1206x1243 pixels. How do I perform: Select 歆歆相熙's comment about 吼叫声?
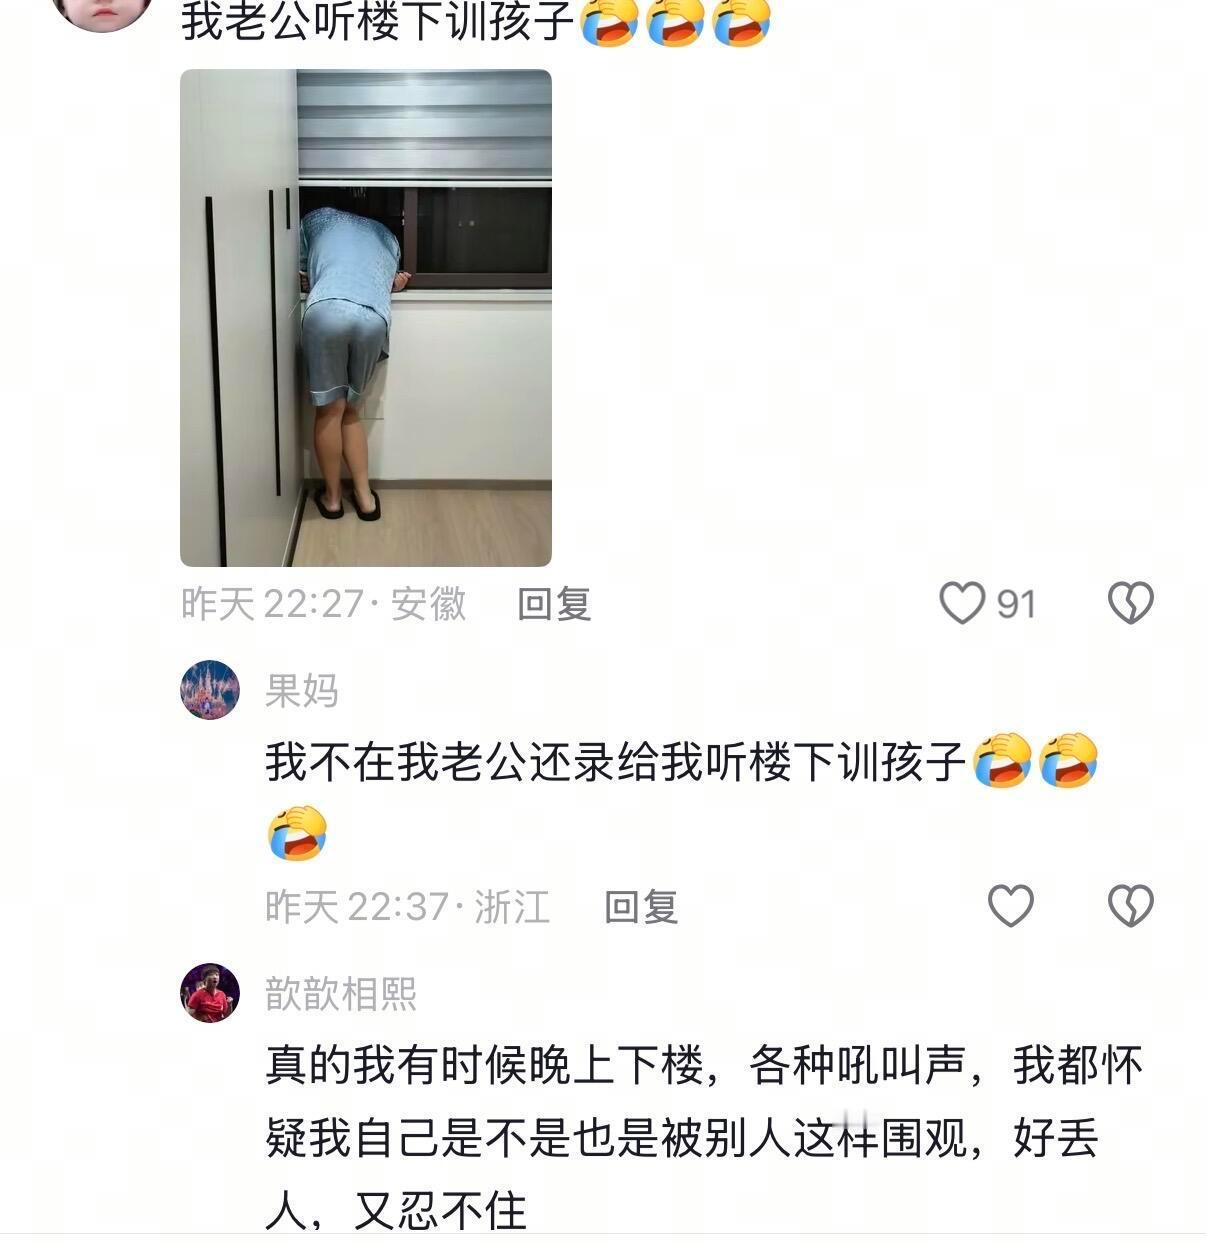point(704,1138)
